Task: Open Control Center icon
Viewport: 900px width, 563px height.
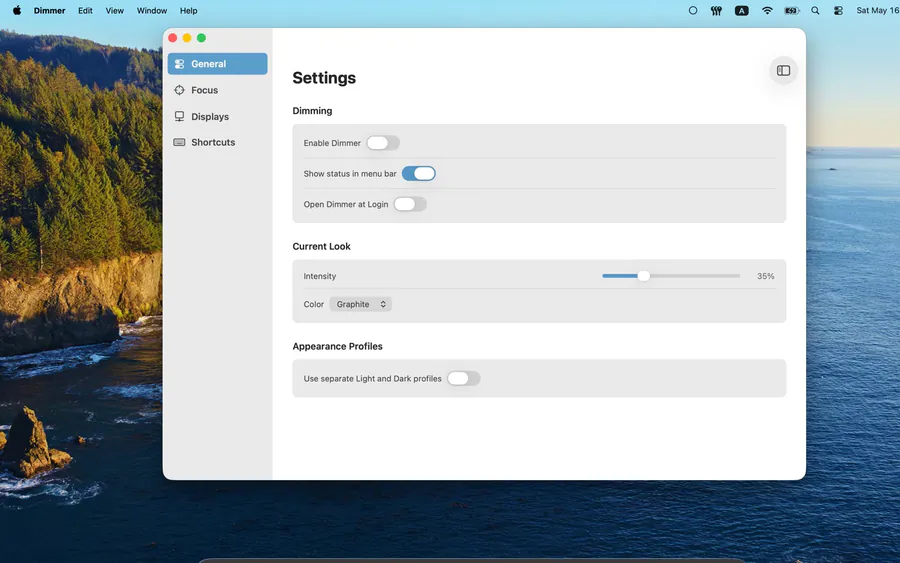Action: 838,10
